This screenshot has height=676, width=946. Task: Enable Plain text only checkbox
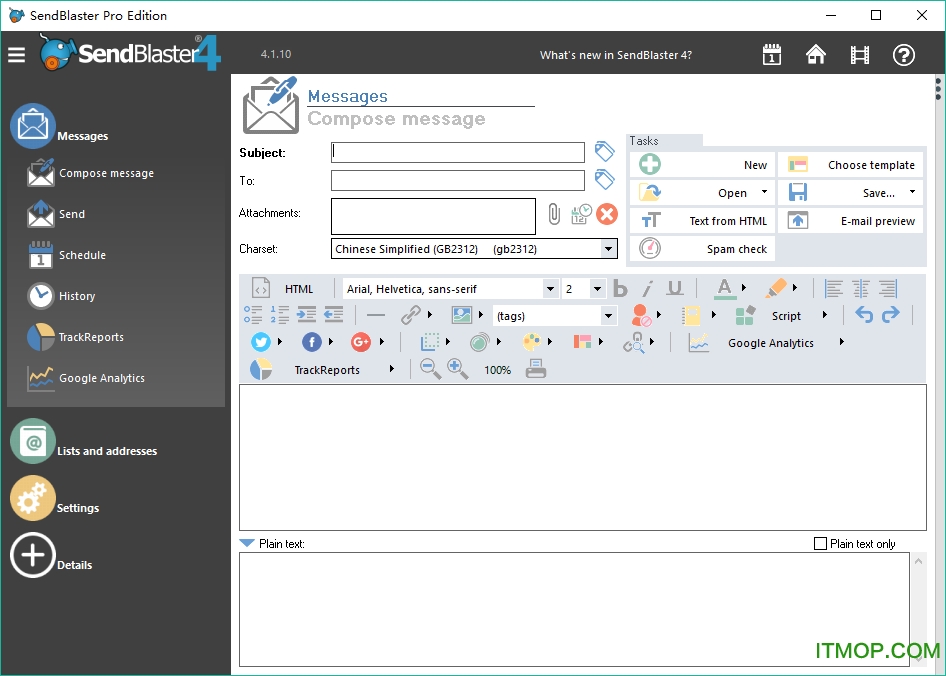click(821, 544)
